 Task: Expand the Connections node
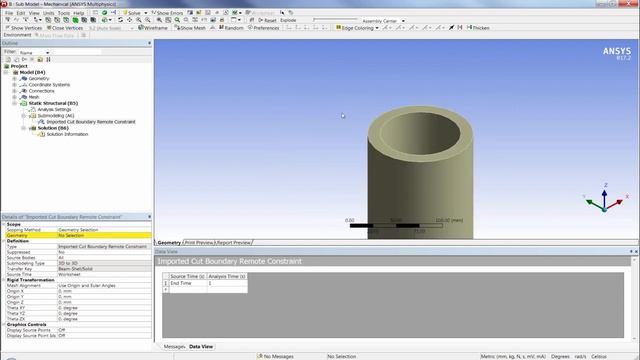15,91
